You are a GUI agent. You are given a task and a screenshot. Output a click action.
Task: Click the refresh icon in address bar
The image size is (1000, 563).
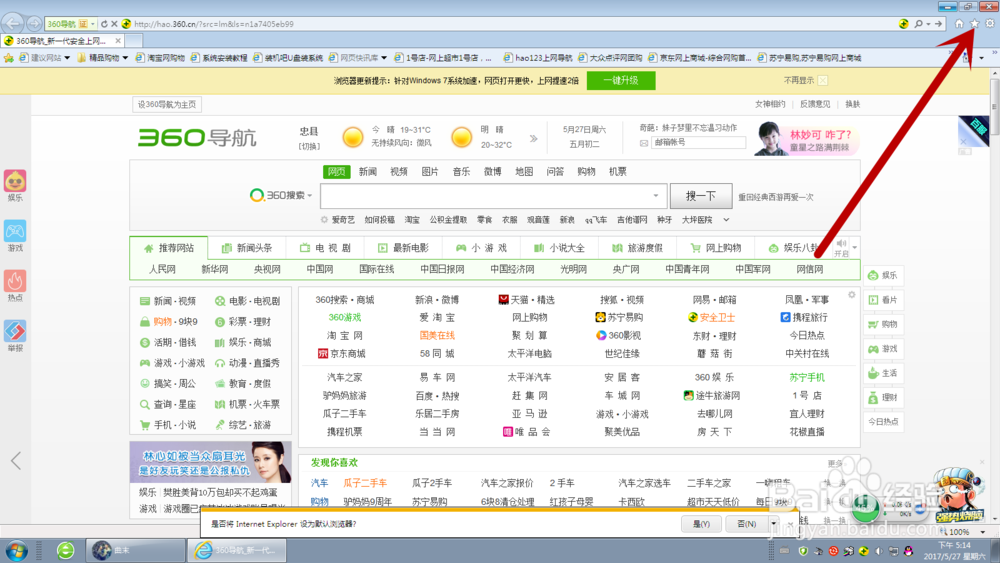click(x=104, y=24)
